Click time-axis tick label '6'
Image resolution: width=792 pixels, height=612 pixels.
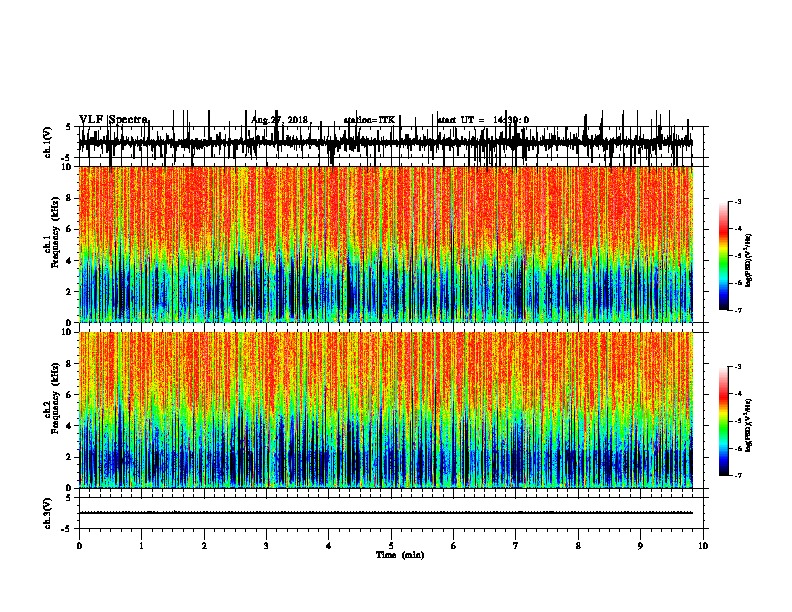[454, 546]
